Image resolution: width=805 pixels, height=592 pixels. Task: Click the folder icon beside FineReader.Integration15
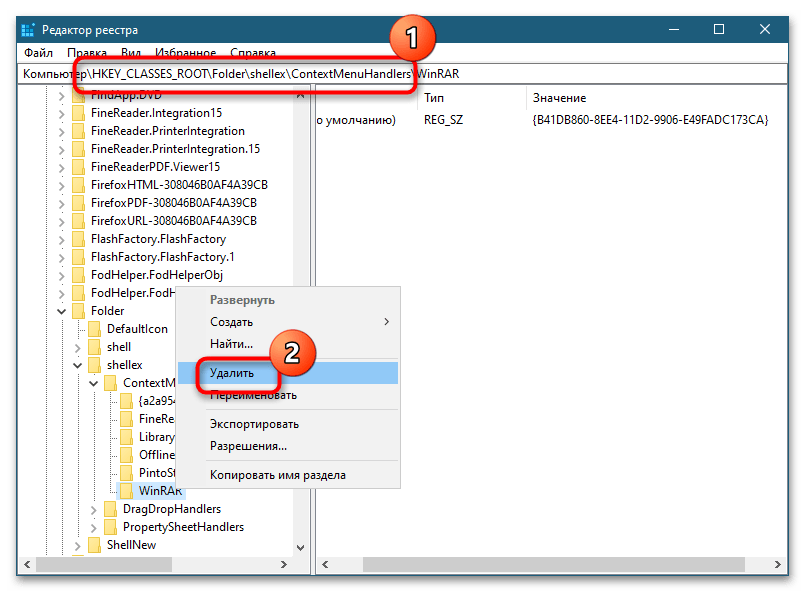(x=78, y=113)
